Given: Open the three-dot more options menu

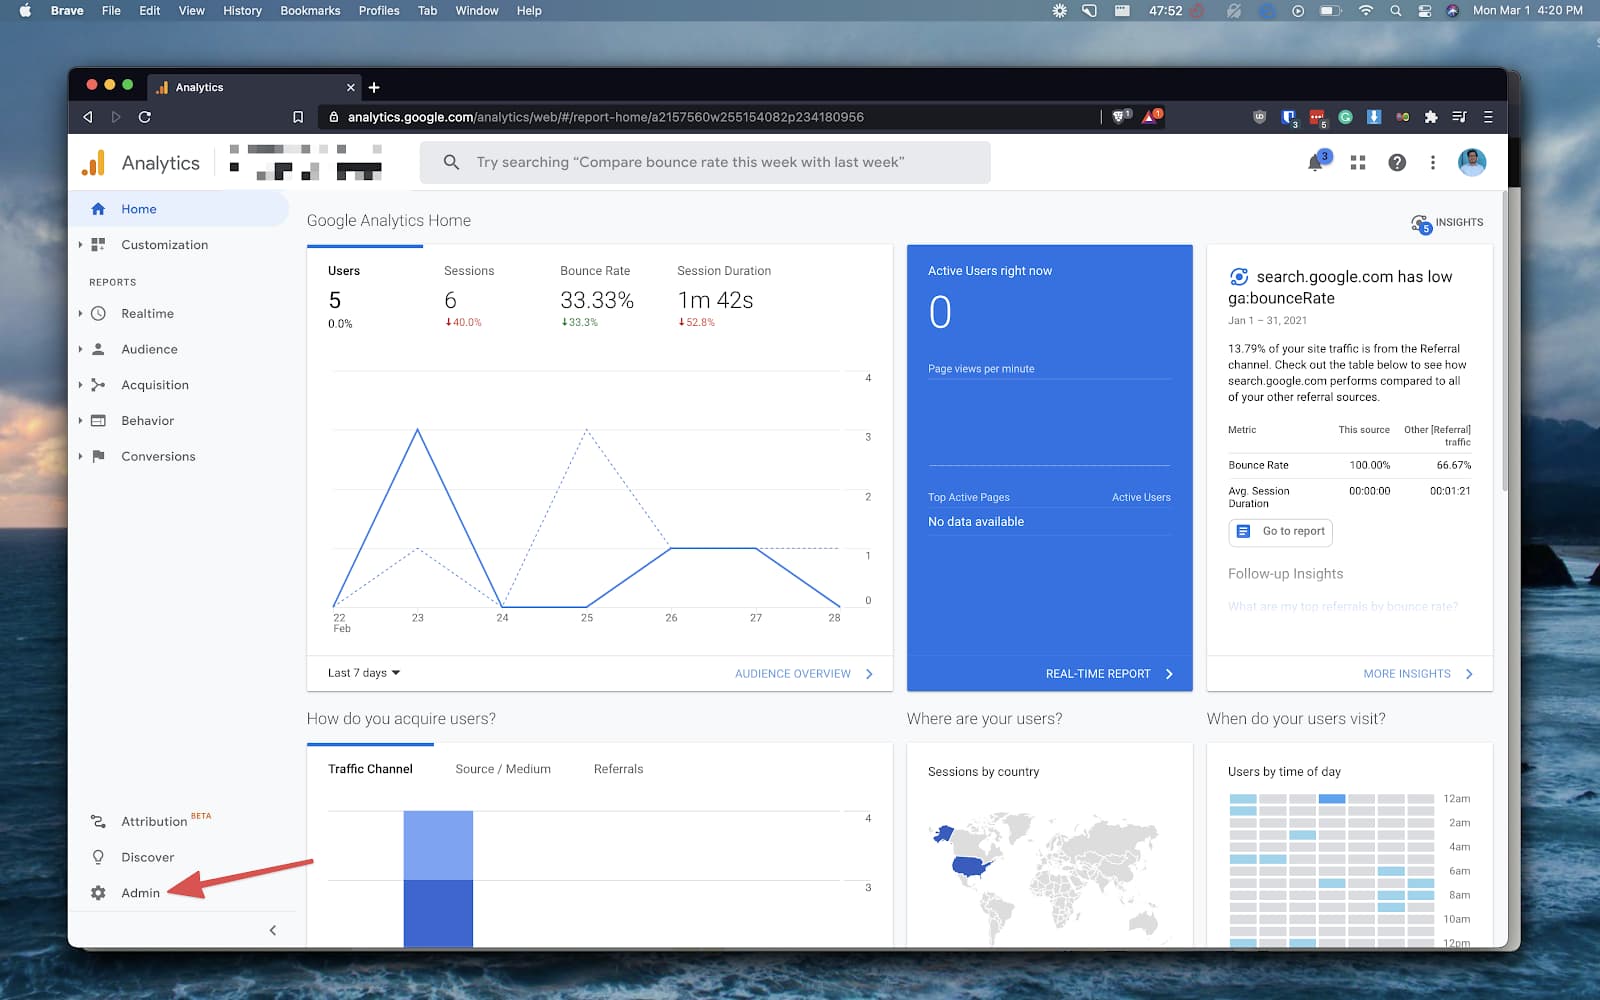Looking at the screenshot, I should pos(1432,162).
